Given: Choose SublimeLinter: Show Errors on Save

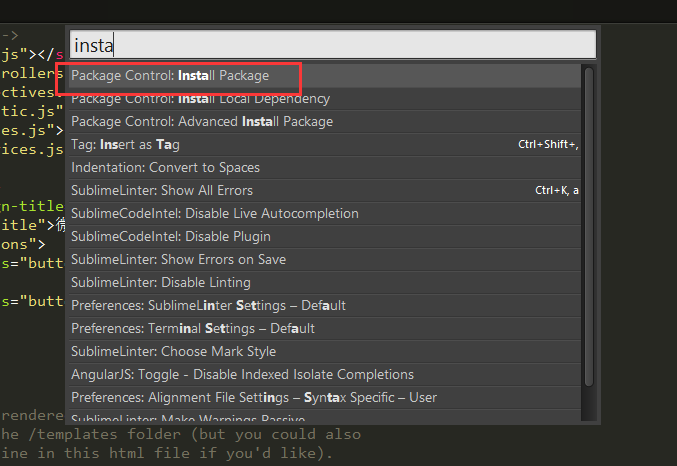Looking at the screenshot, I should pyautogui.click(x=325, y=260).
